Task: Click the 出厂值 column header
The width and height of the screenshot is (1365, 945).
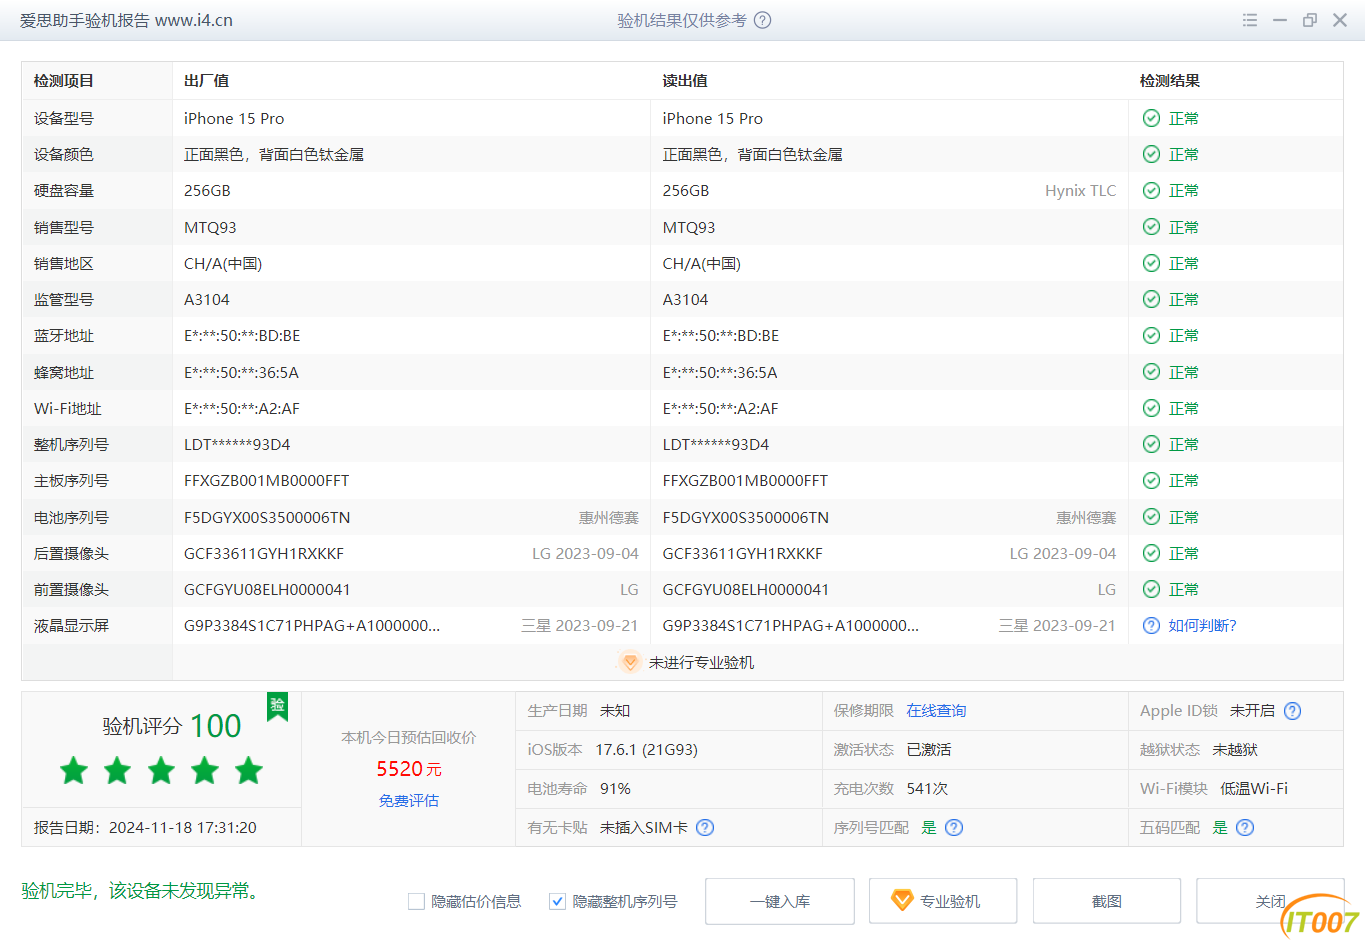Action: click(207, 81)
